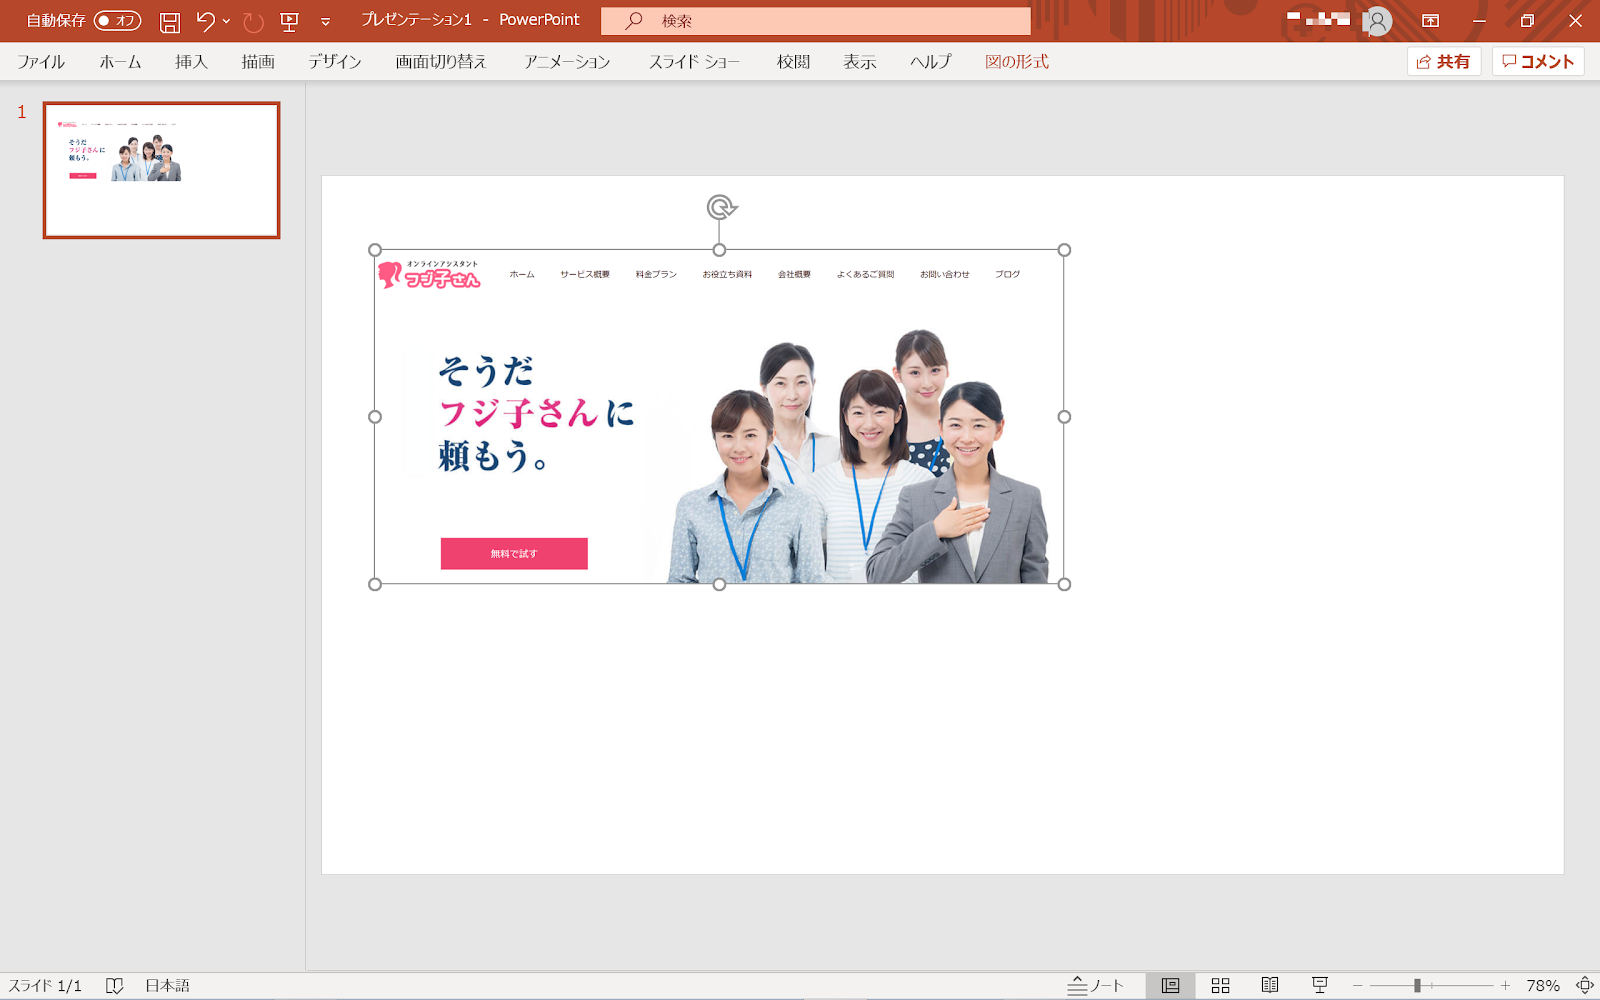
Task: Click the zoom out minus button
Action: pos(1358,986)
